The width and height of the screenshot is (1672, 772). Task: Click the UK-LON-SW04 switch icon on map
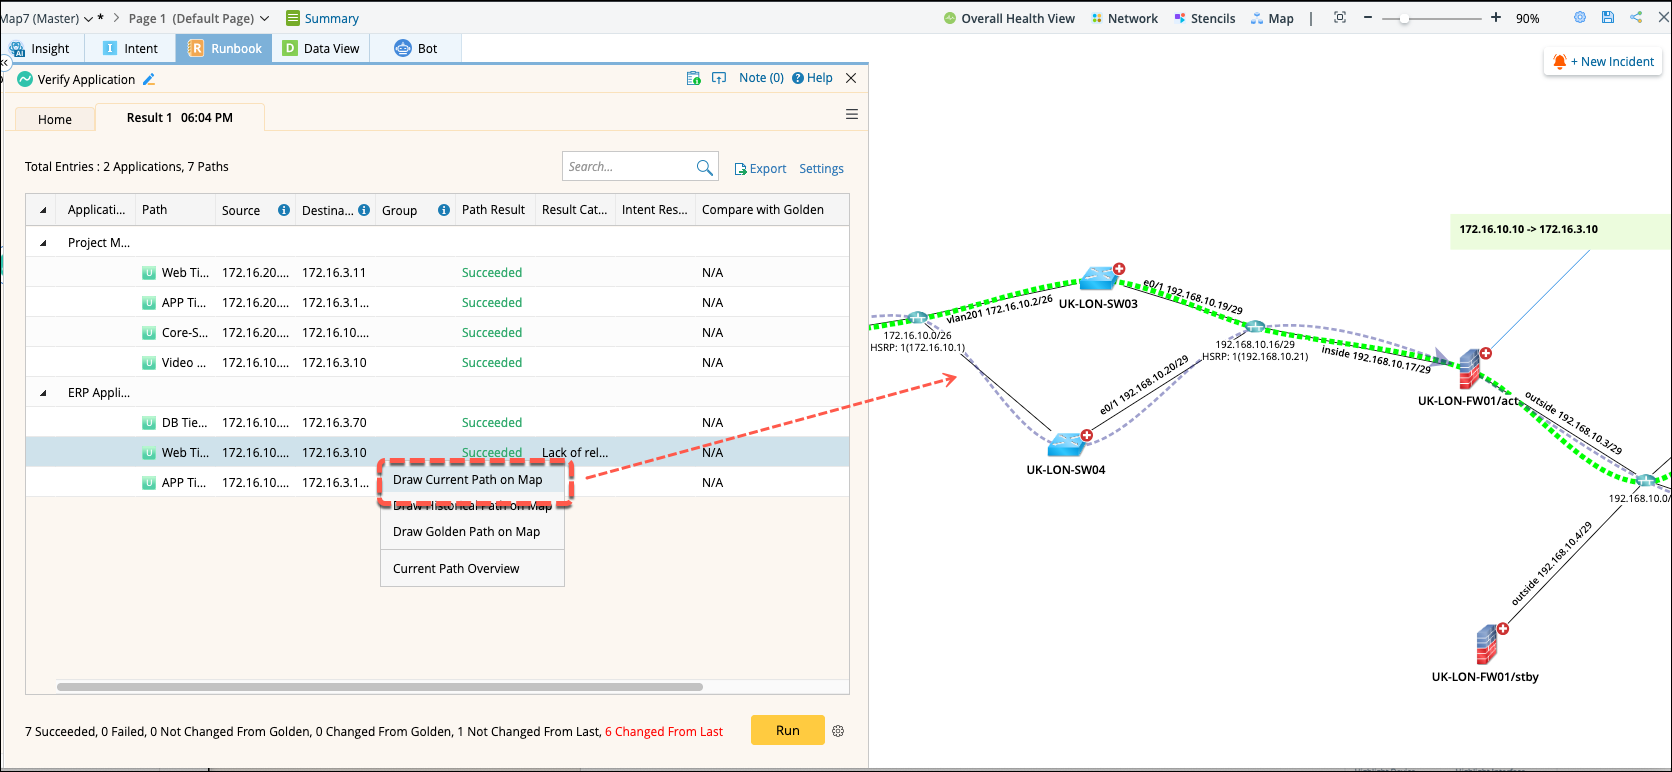click(x=1067, y=443)
